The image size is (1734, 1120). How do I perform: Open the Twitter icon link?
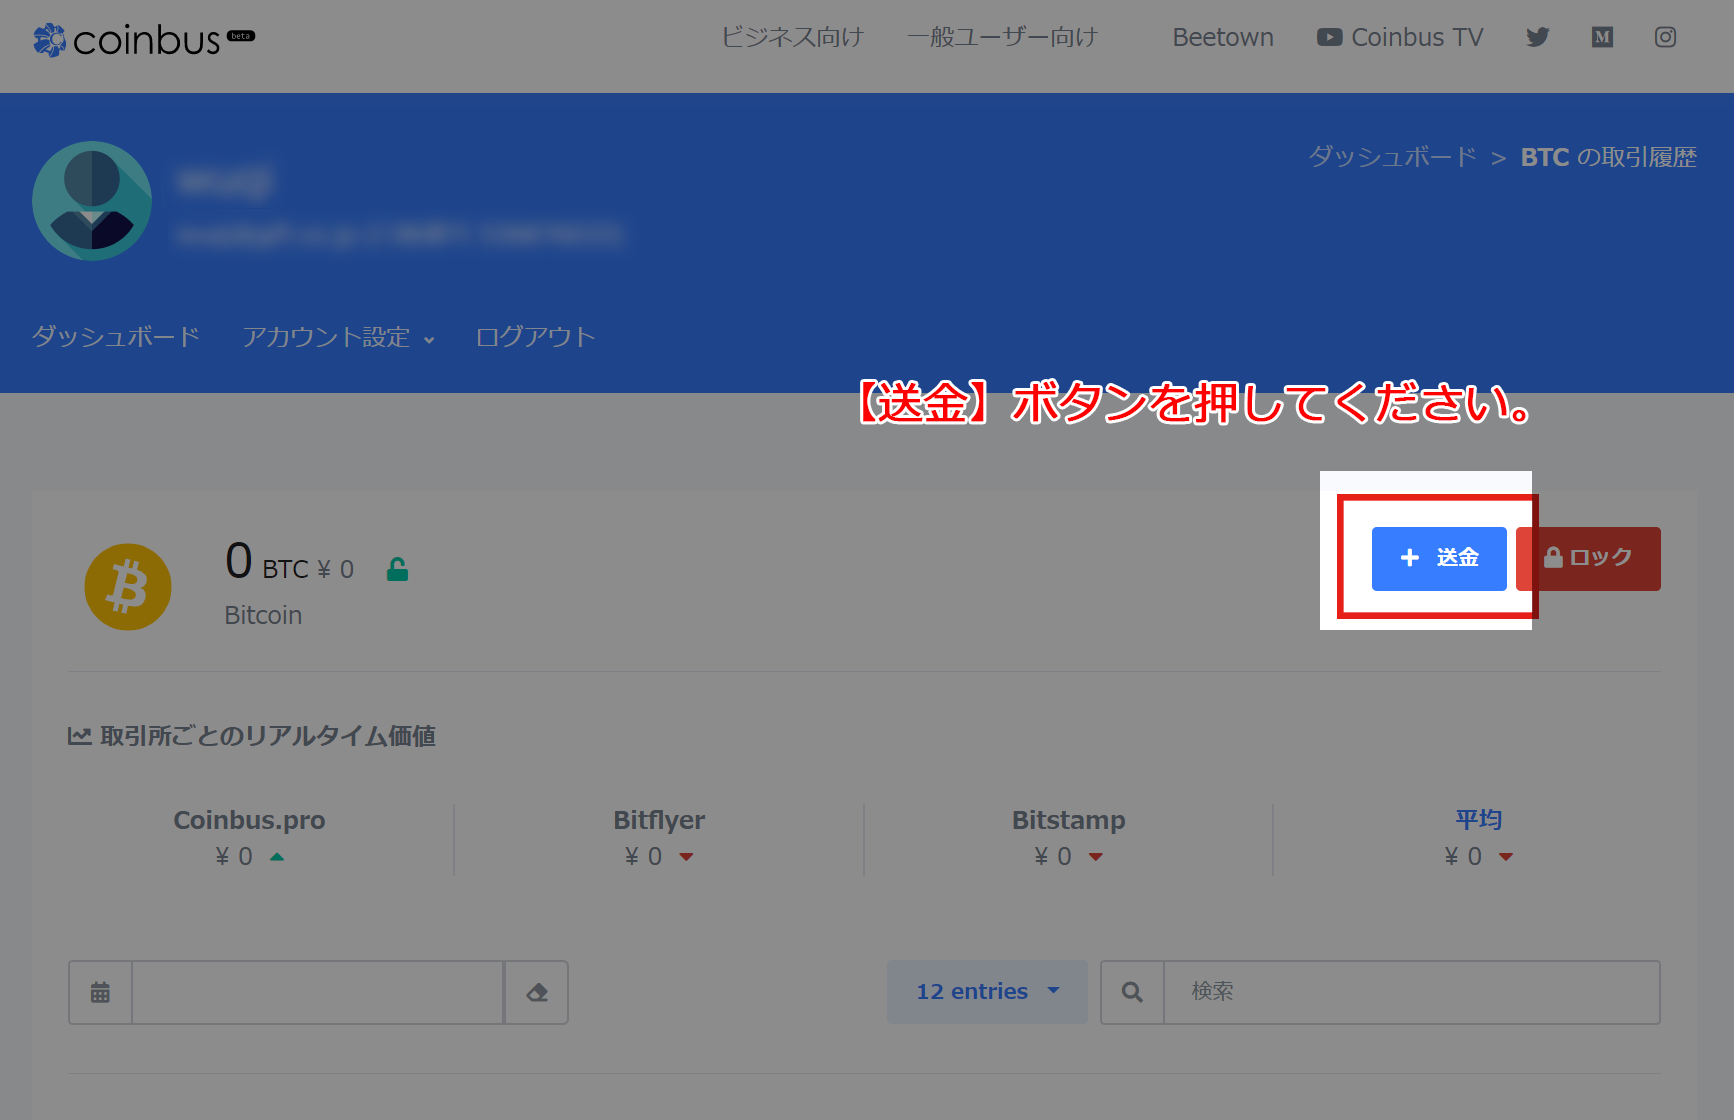click(x=1537, y=37)
